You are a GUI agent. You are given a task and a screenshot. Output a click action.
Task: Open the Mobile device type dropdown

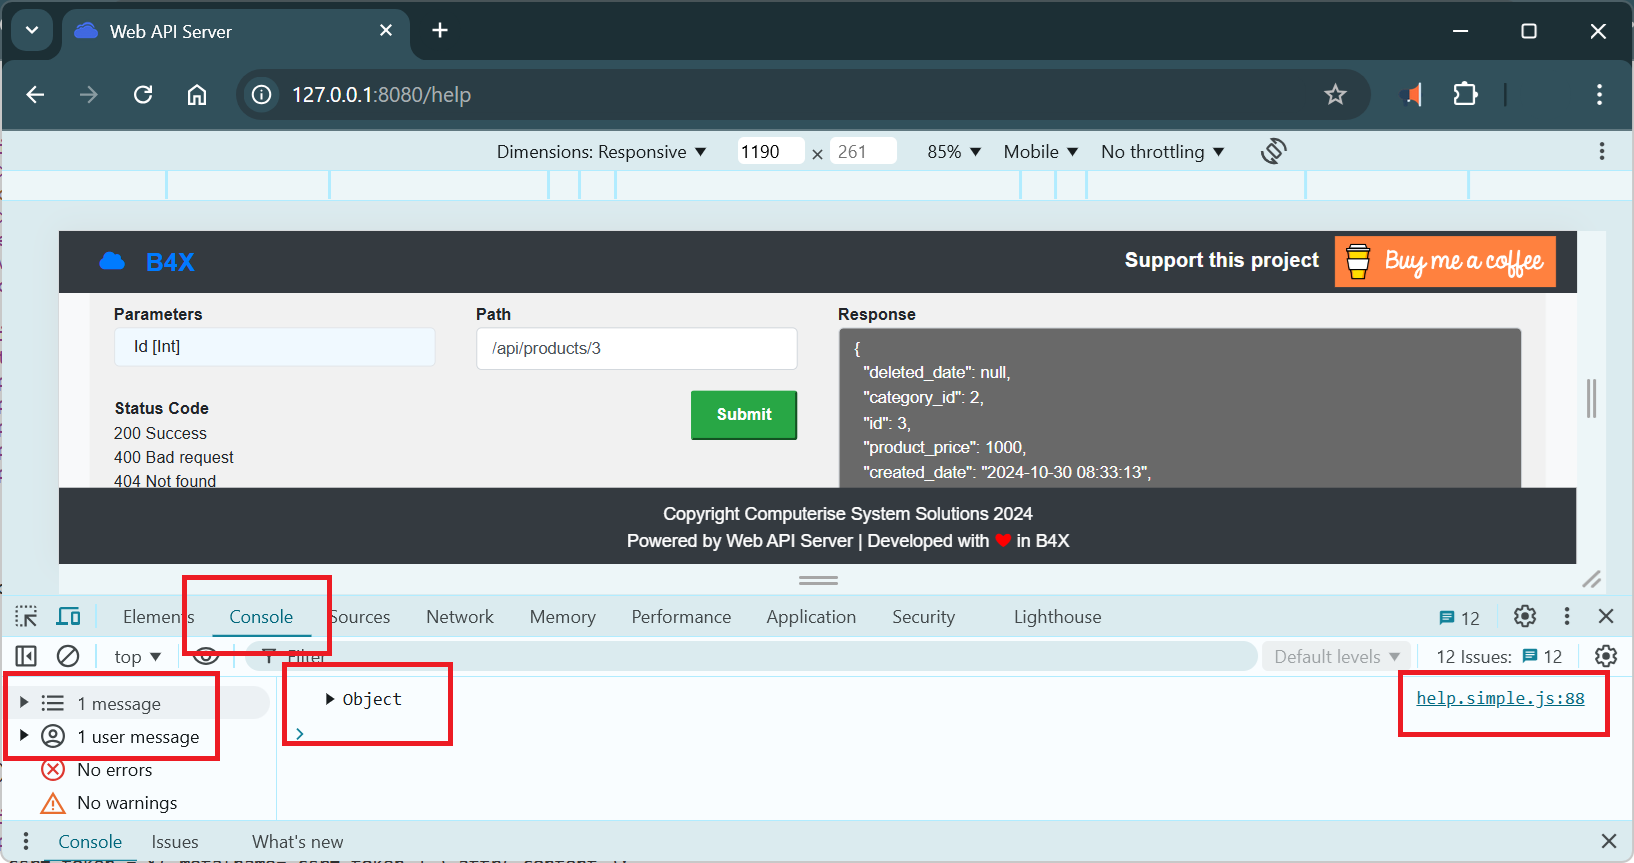[1041, 152]
